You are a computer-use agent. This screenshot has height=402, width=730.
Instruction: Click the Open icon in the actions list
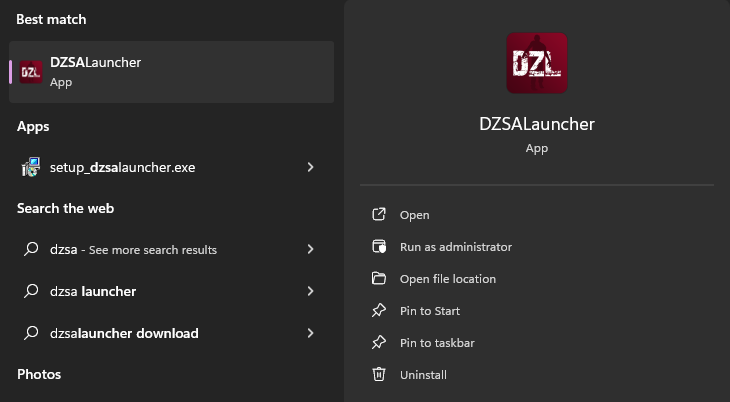point(379,215)
